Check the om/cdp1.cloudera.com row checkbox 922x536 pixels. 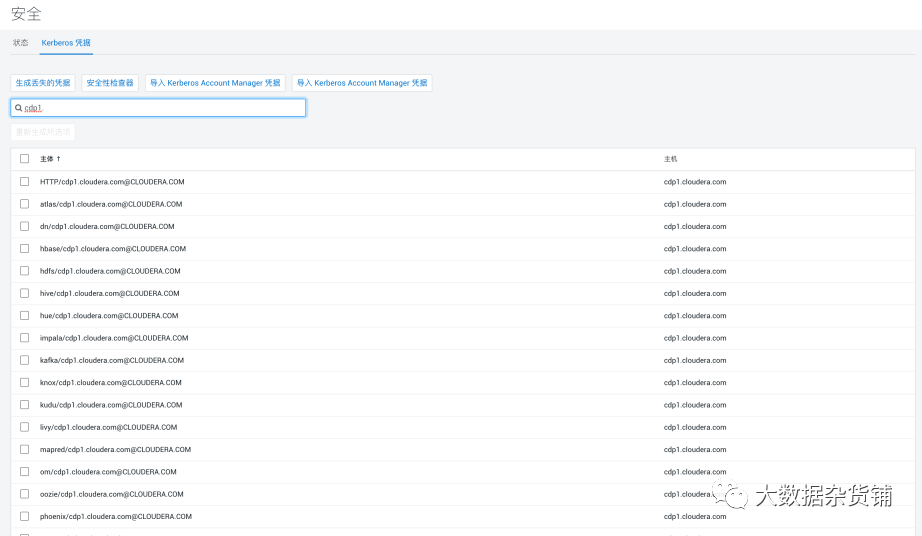24,472
